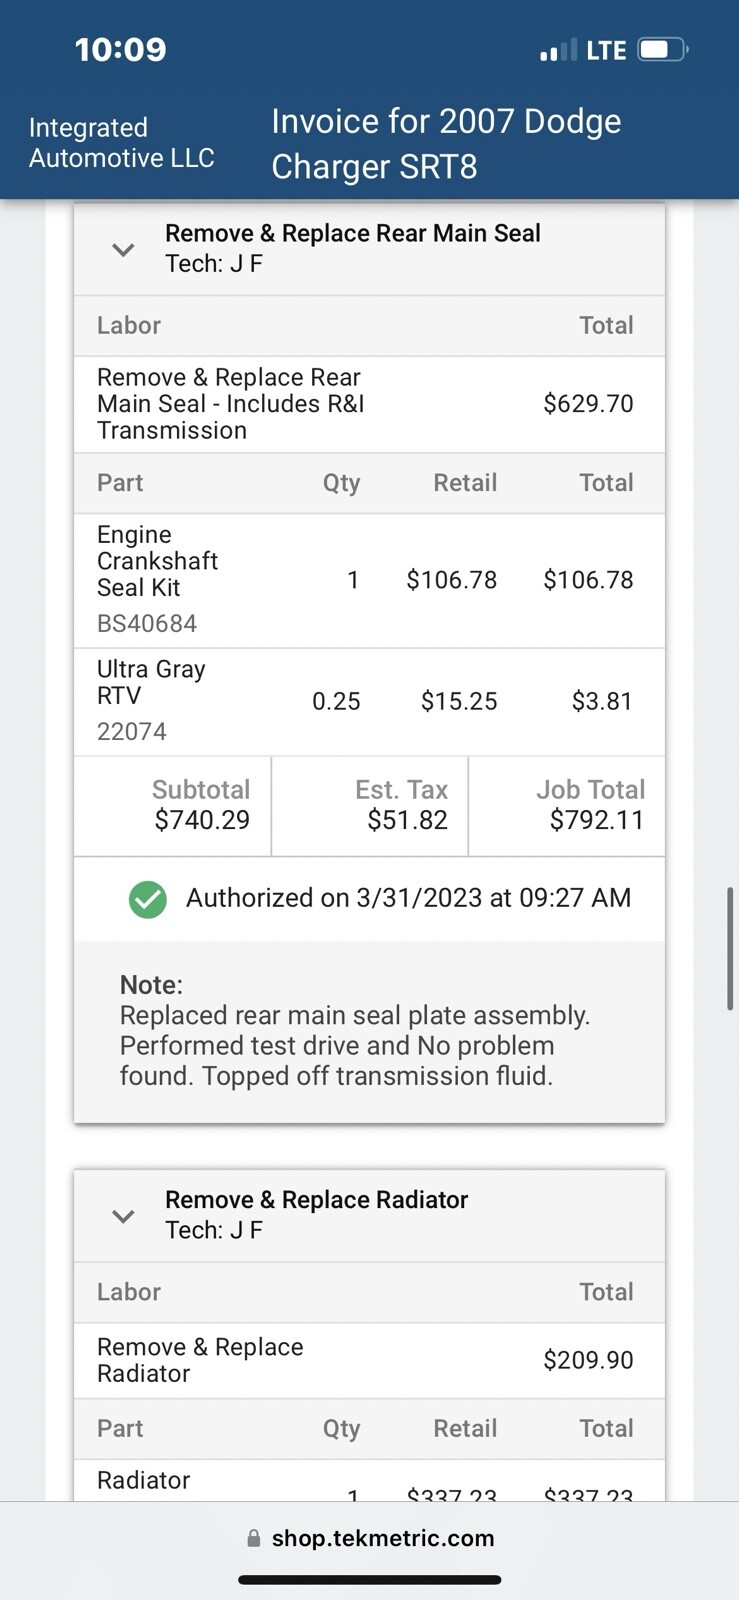Tap the Subtotal $740.29 cell

point(174,805)
